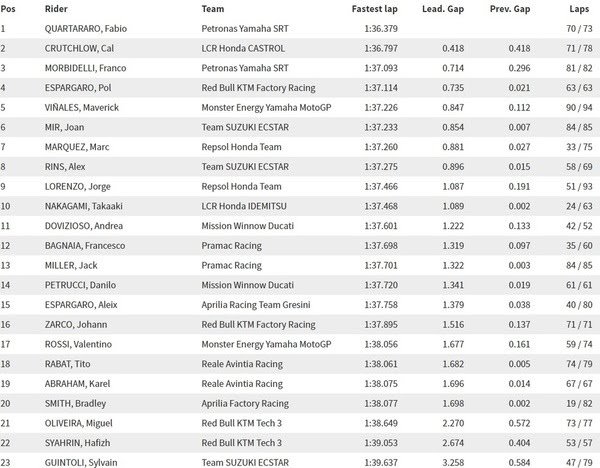Select rider MARQUEZ, Marc
Screen dimensions: 600x468
coord(77,147)
